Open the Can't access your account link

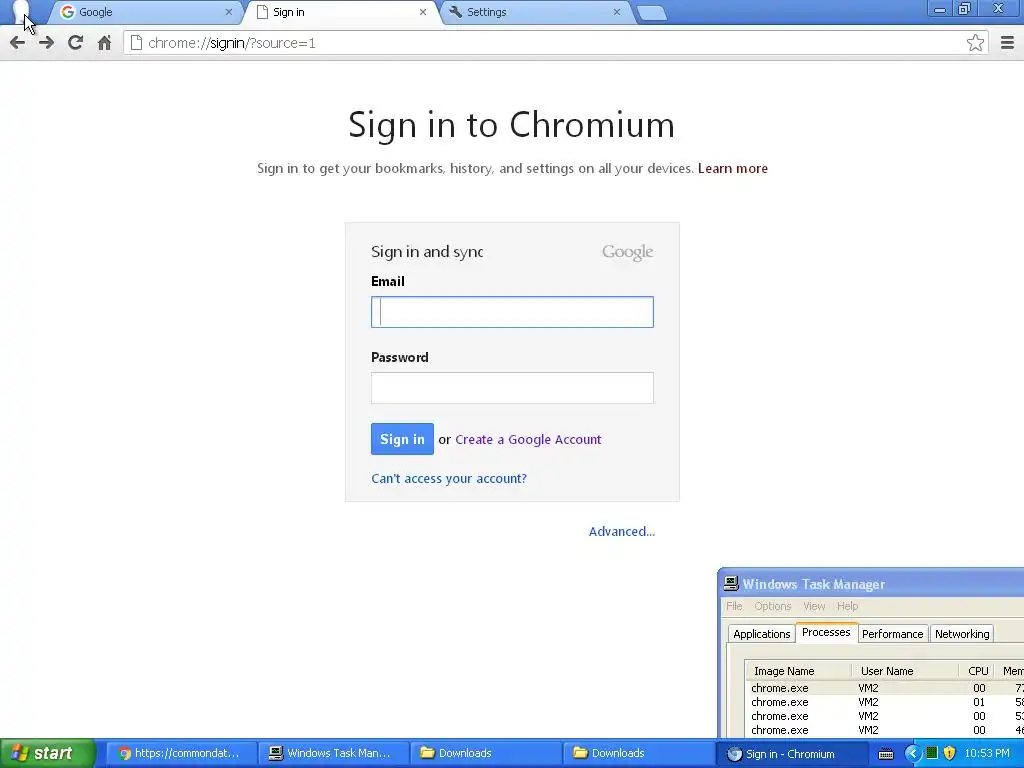tap(449, 479)
